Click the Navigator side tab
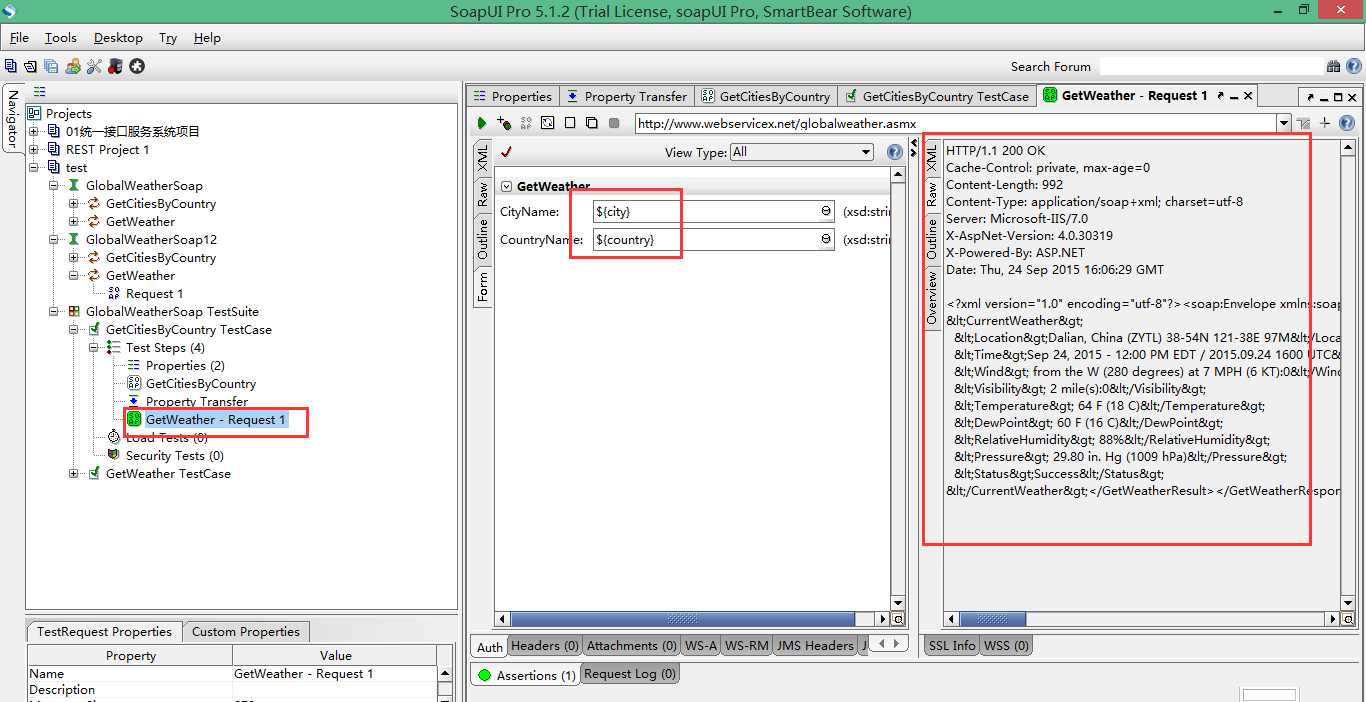The height and width of the screenshot is (702, 1366). [12, 117]
